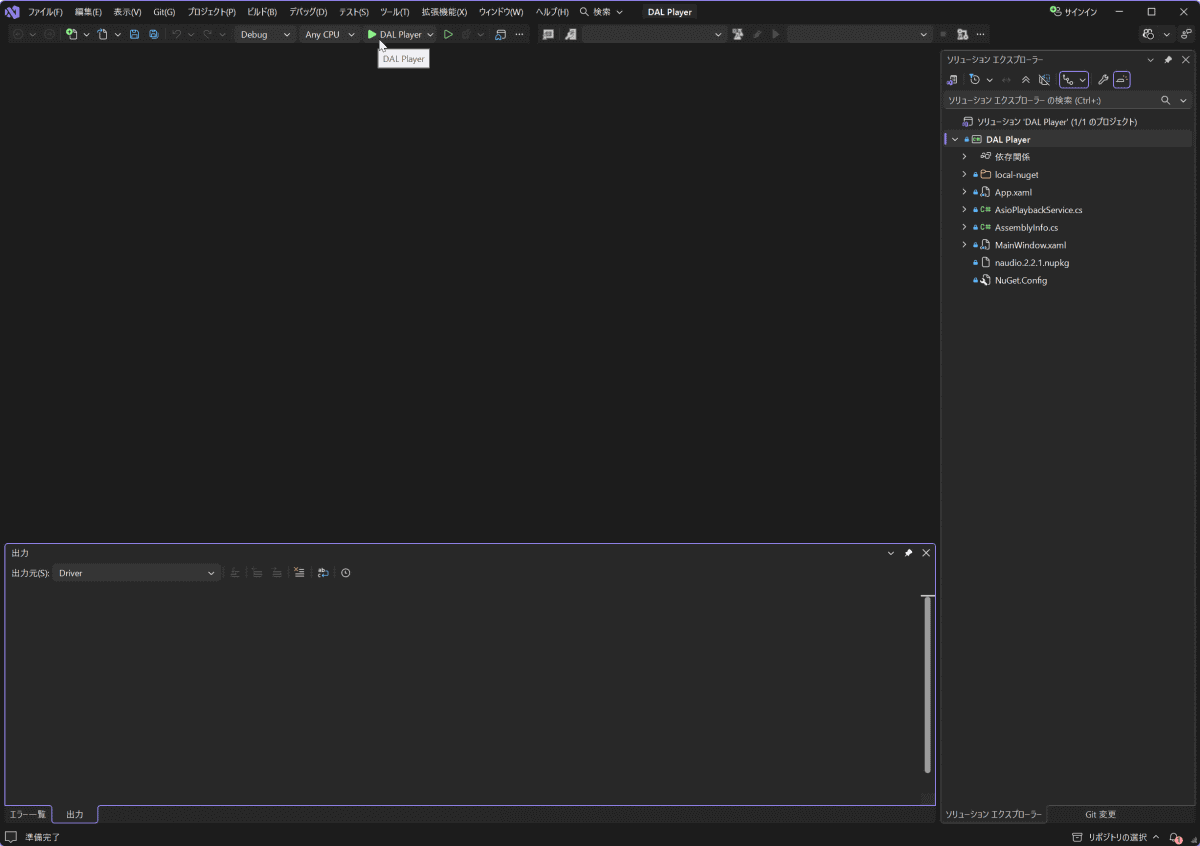Open Properties wrench icon in Solution Explorer
Image resolution: width=1200 pixels, height=846 pixels.
click(1103, 79)
